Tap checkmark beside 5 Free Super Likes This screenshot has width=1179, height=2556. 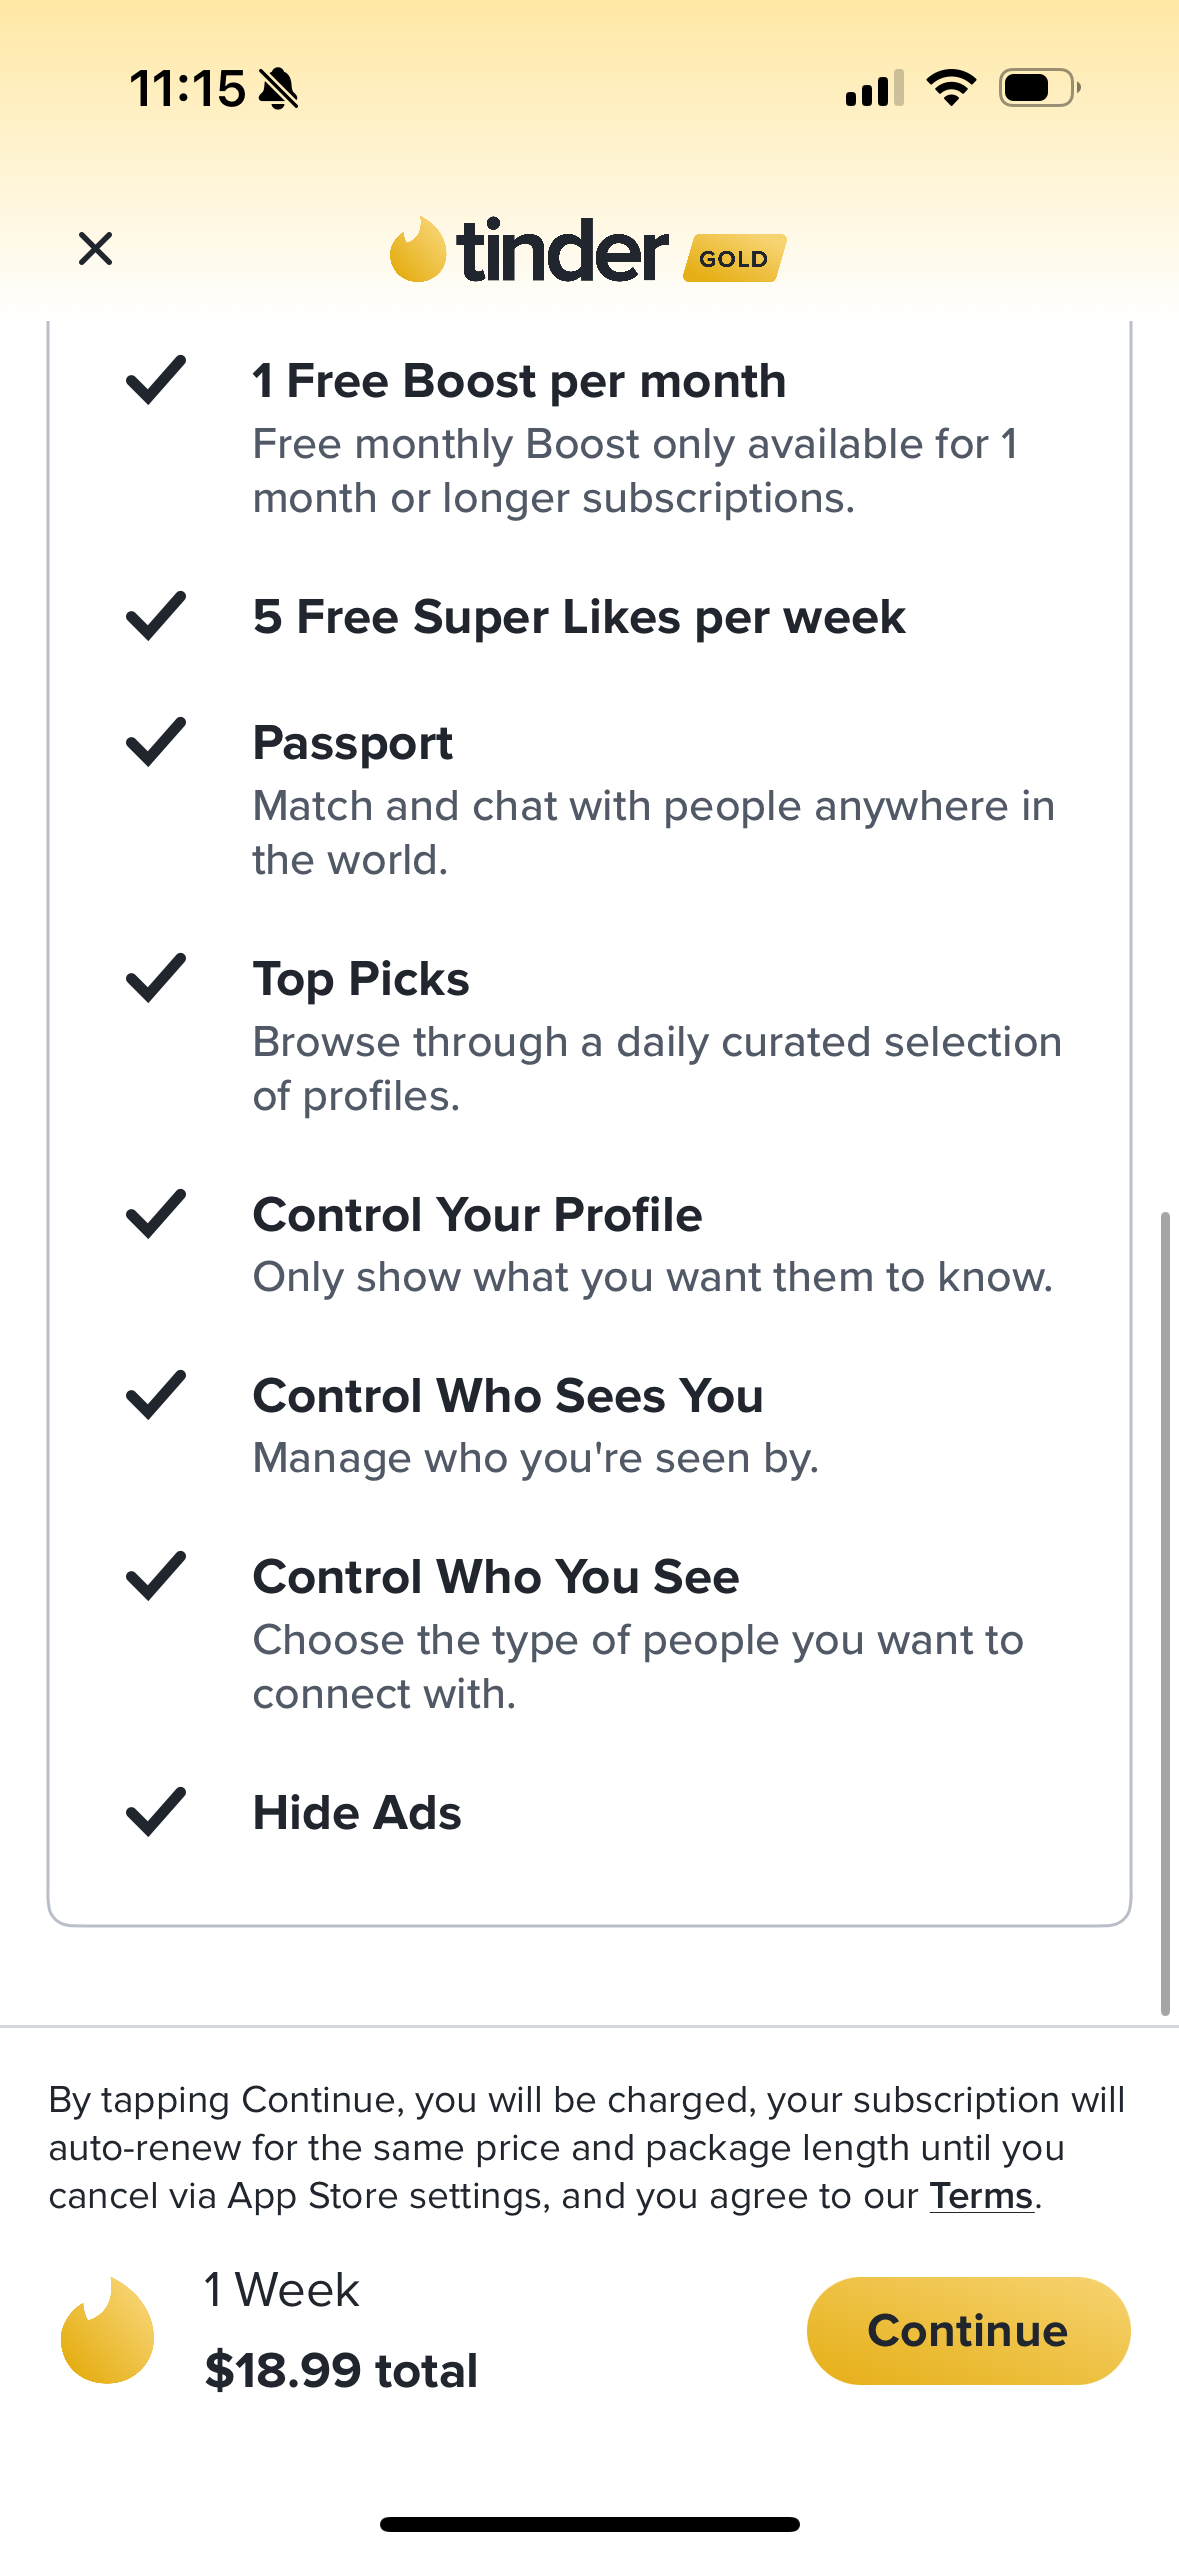click(x=156, y=616)
